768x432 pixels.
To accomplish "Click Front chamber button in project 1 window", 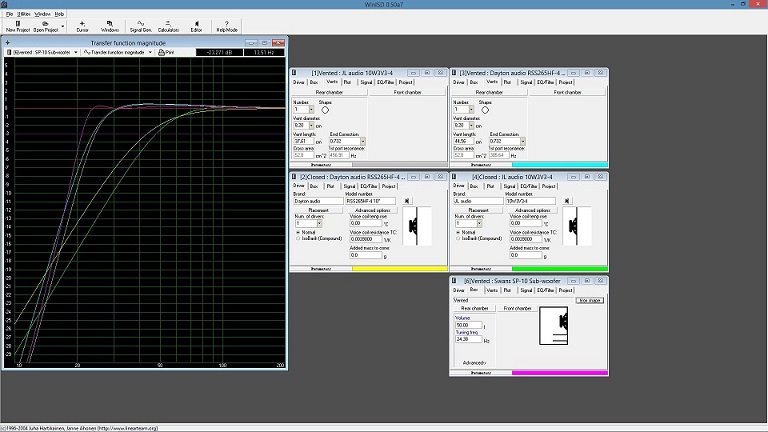I will [408, 92].
